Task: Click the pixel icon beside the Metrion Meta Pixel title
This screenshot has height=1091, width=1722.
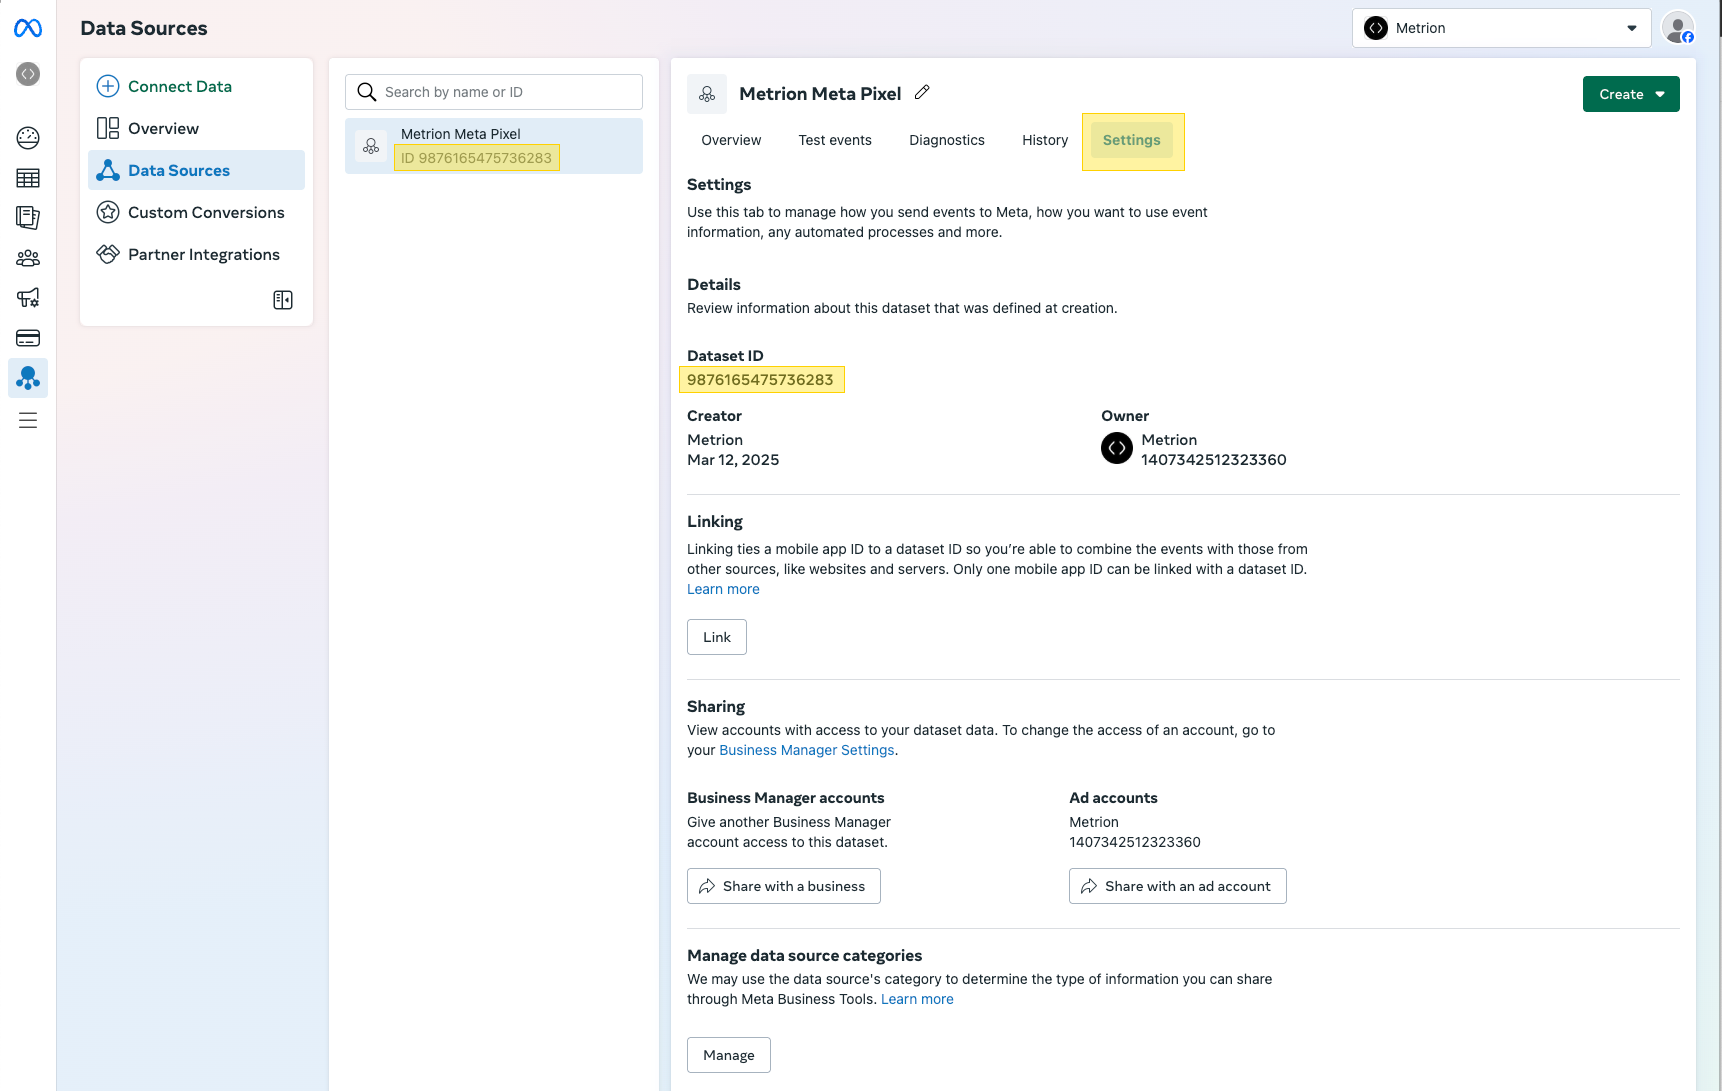Action: [707, 94]
